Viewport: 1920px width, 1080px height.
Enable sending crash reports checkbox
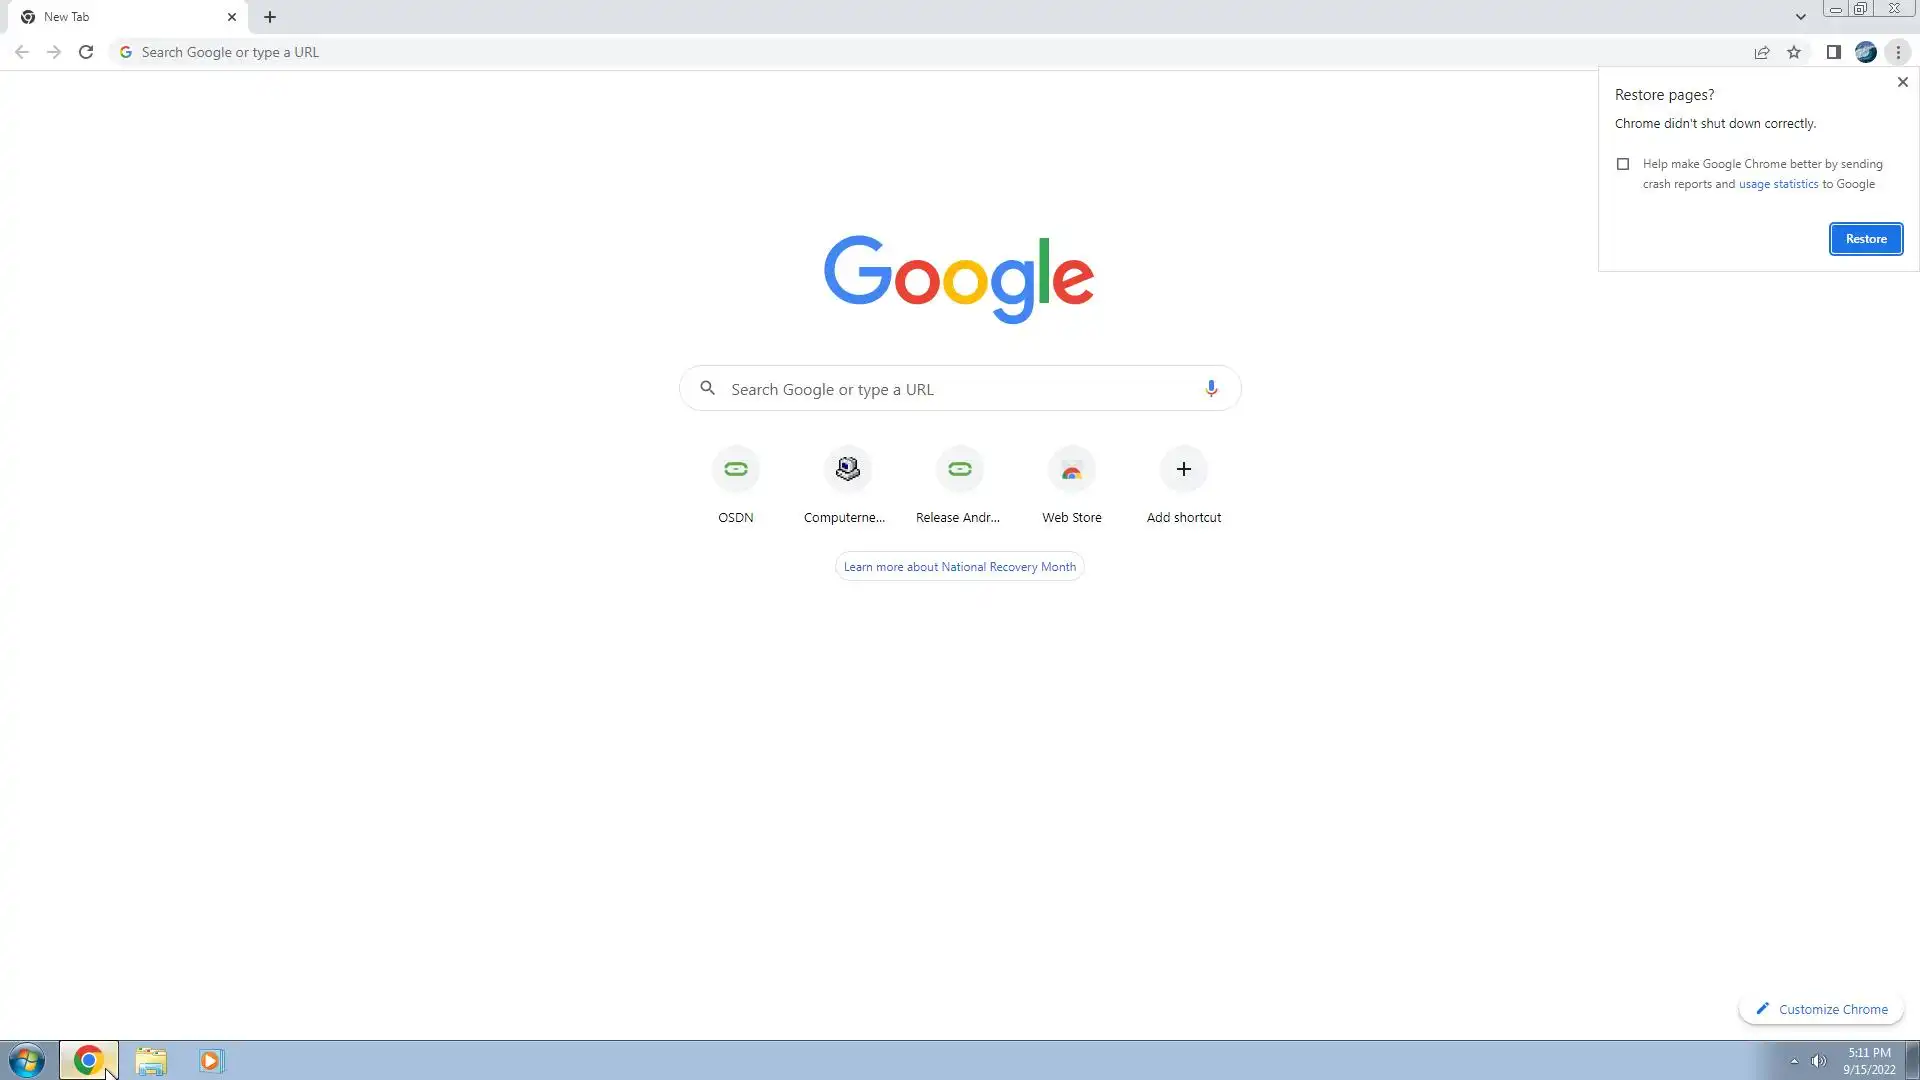tap(1623, 164)
